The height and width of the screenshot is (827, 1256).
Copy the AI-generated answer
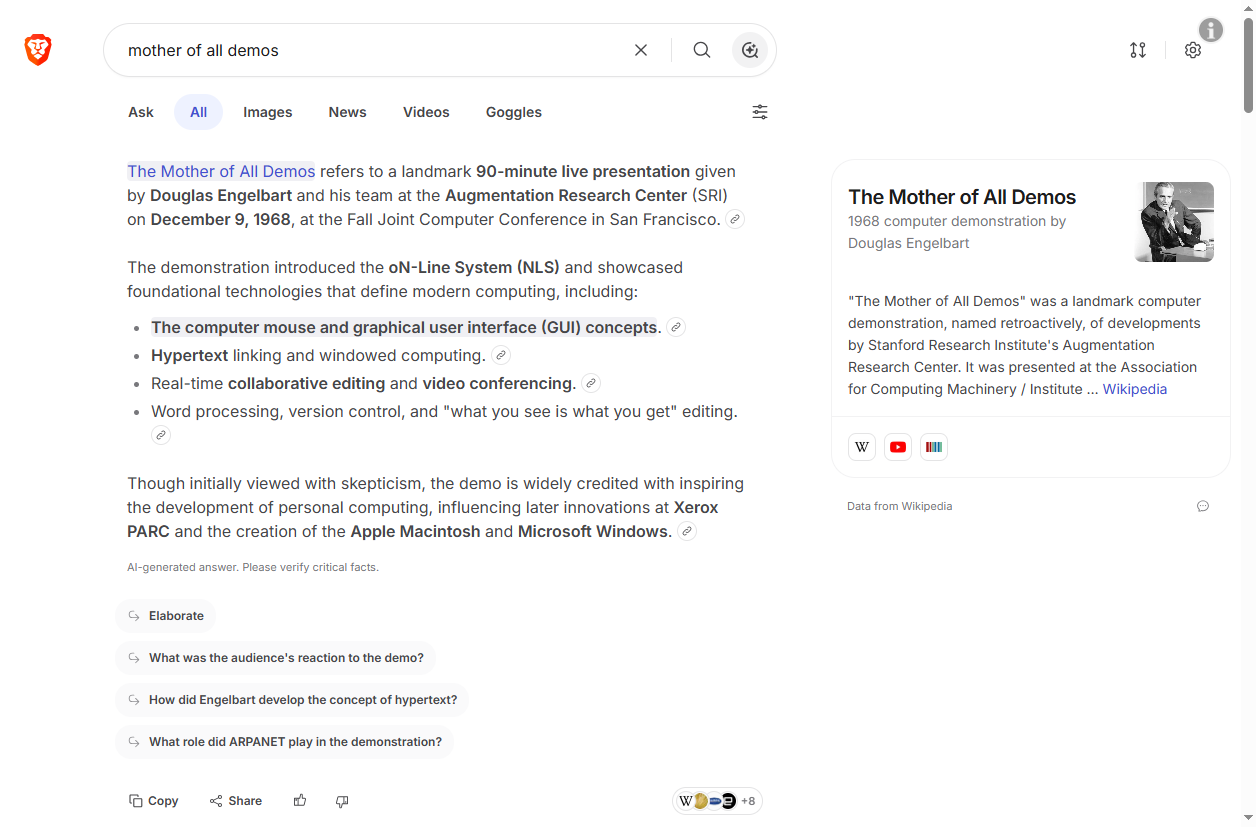click(x=153, y=801)
